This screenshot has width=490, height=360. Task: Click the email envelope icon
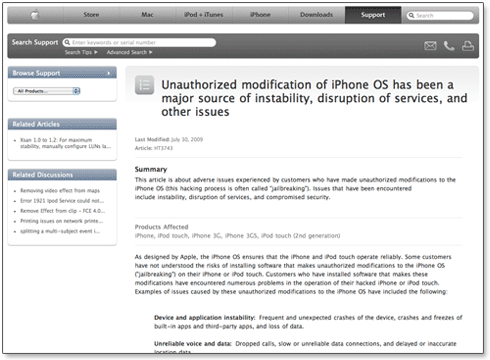click(x=430, y=46)
